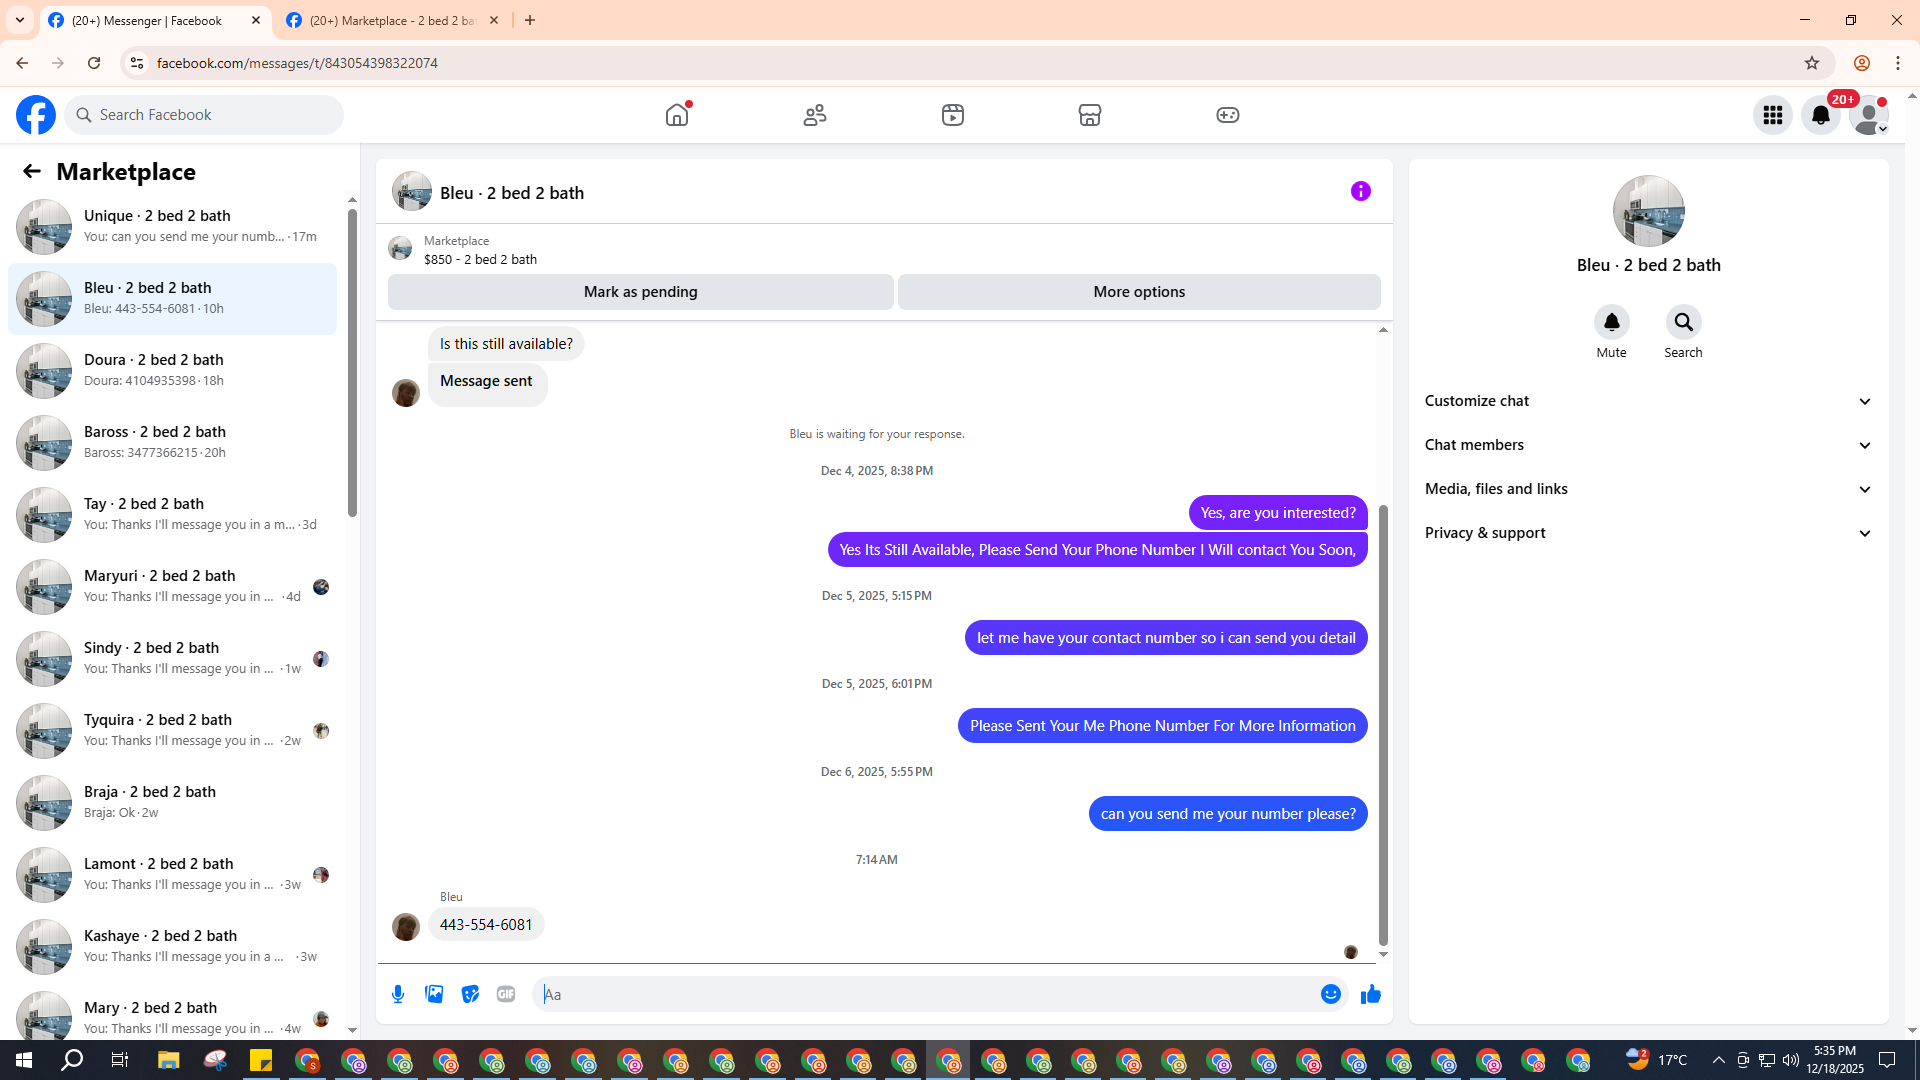Open Maryuri · 2 bed 2 bath chat
This screenshot has height=1080, width=1920.
click(x=172, y=587)
